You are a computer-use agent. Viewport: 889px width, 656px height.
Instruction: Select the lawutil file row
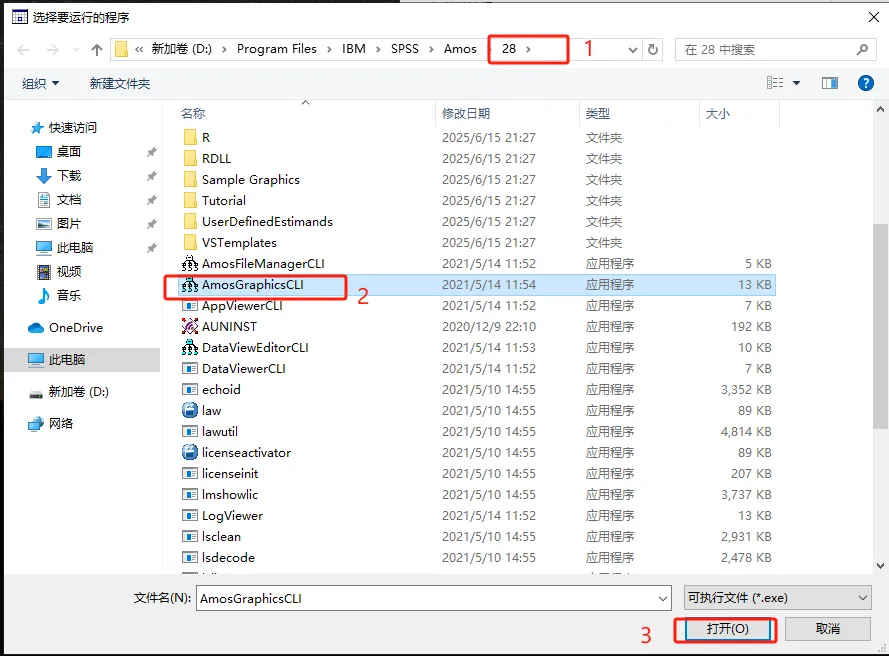(477, 431)
